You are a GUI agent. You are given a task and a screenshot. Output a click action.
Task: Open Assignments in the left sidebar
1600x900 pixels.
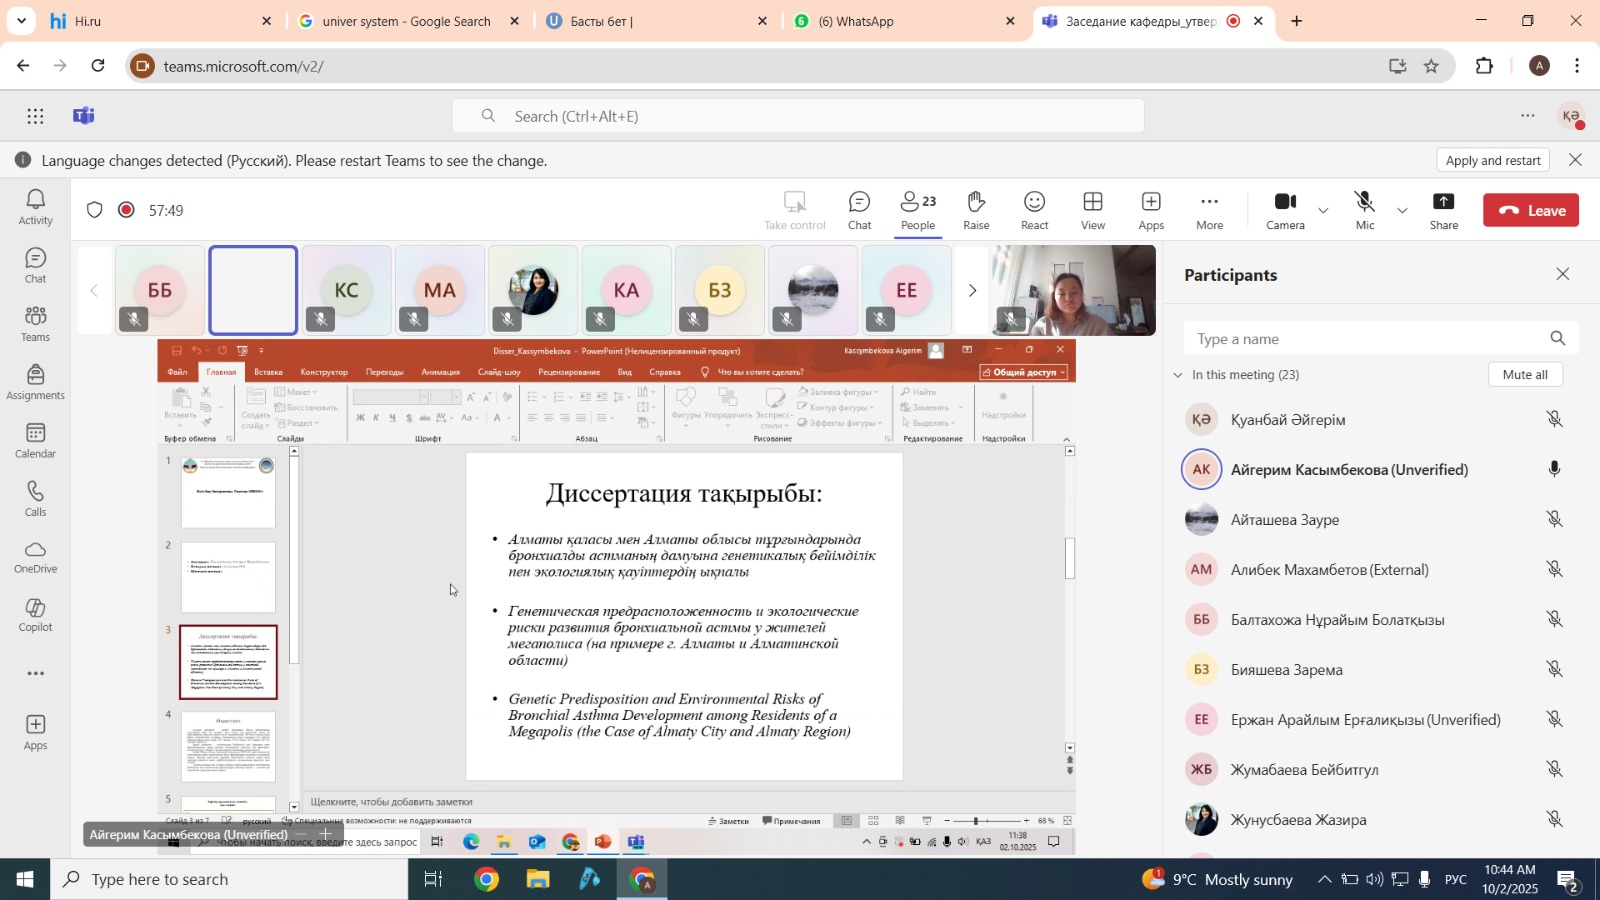[x=36, y=382]
